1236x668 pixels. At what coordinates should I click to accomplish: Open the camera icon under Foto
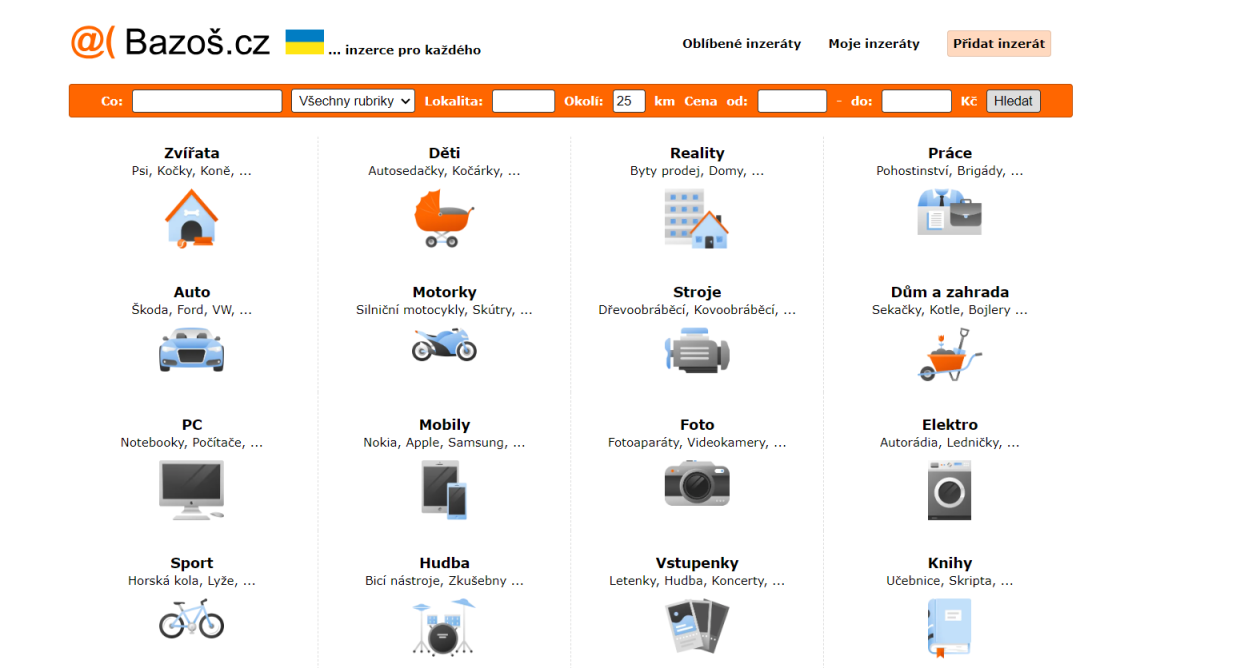tap(697, 484)
